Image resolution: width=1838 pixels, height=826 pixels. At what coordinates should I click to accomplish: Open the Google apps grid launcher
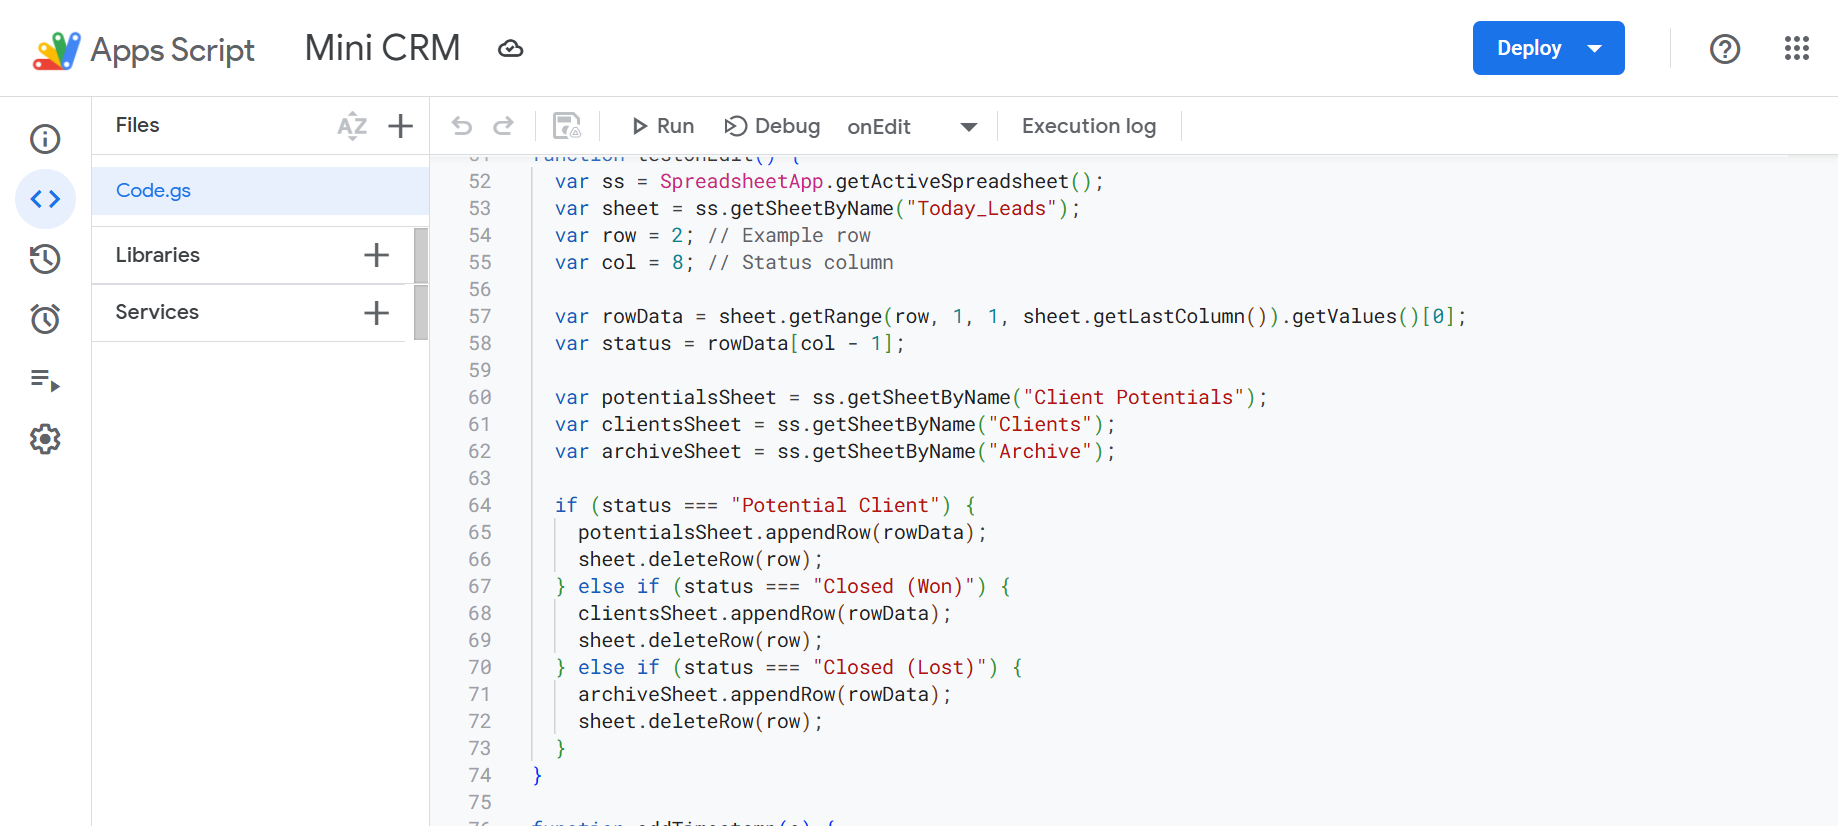[x=1796, y=48]
